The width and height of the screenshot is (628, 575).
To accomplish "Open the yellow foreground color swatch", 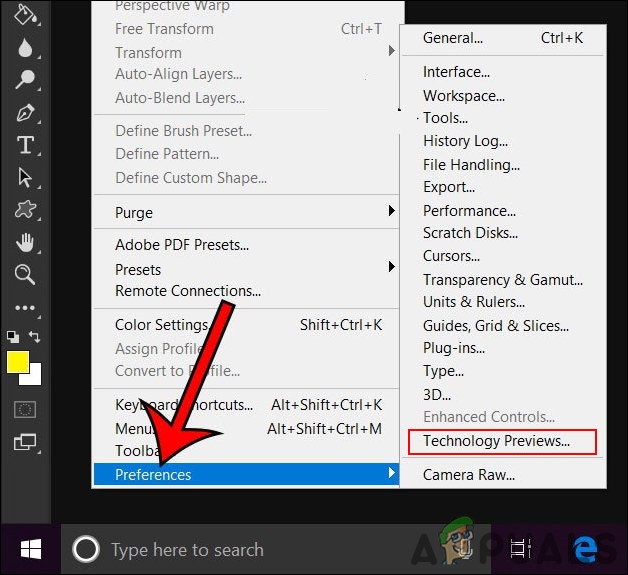I will [17, 362].
